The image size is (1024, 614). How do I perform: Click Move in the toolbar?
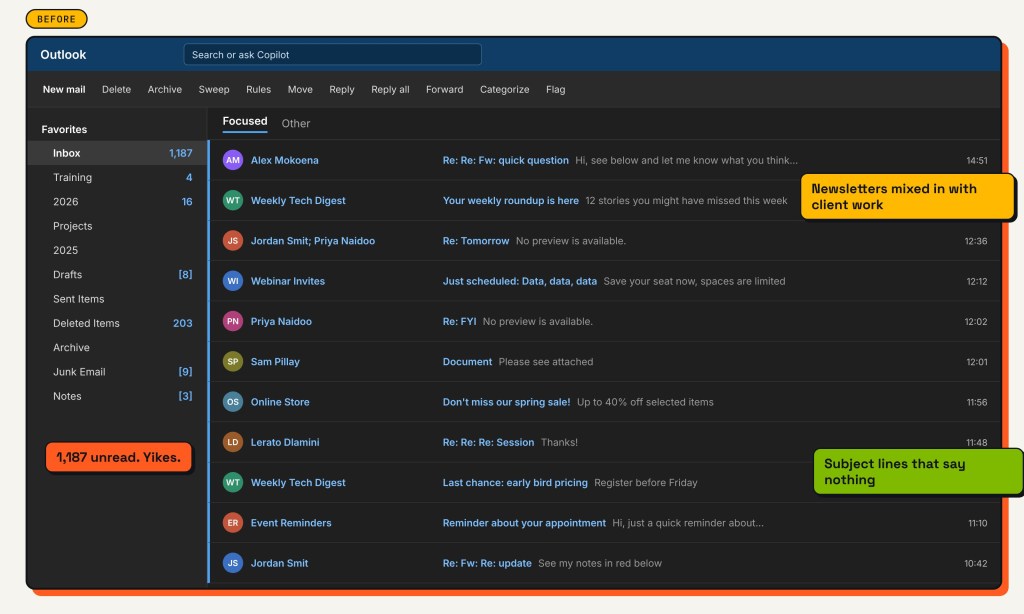(300, 89)
